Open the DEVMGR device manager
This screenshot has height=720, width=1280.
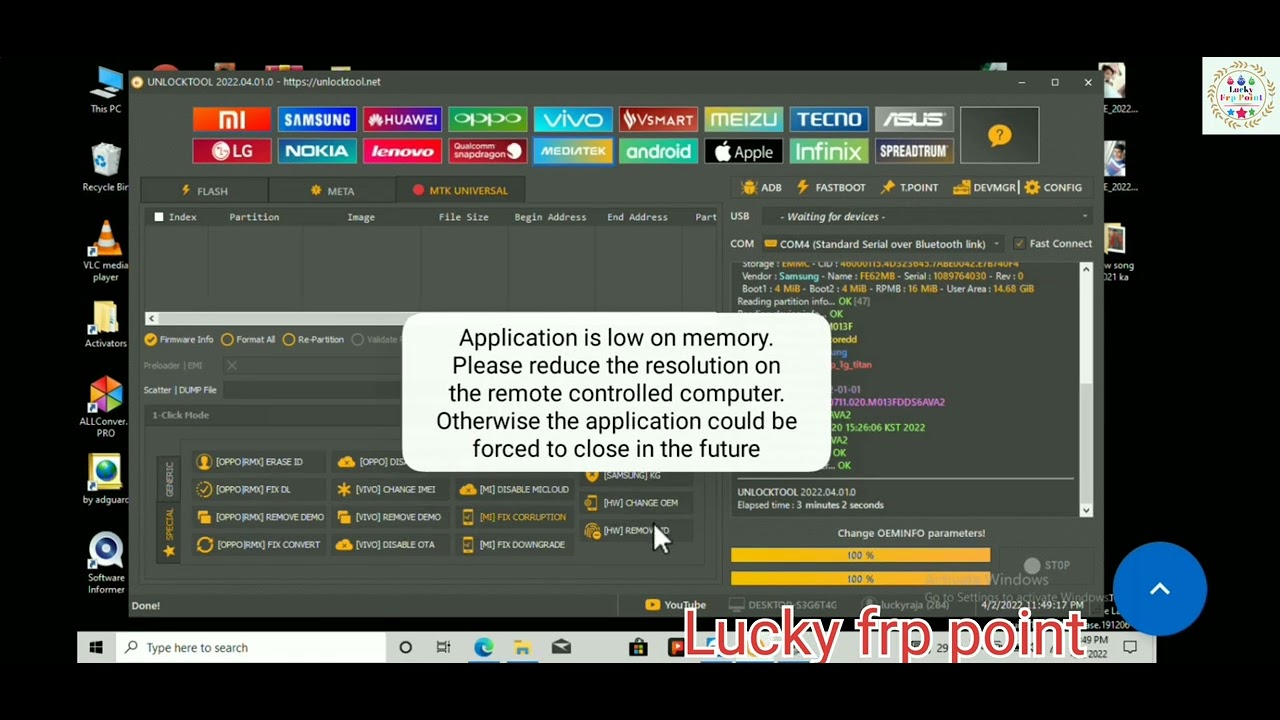point(984,187)
